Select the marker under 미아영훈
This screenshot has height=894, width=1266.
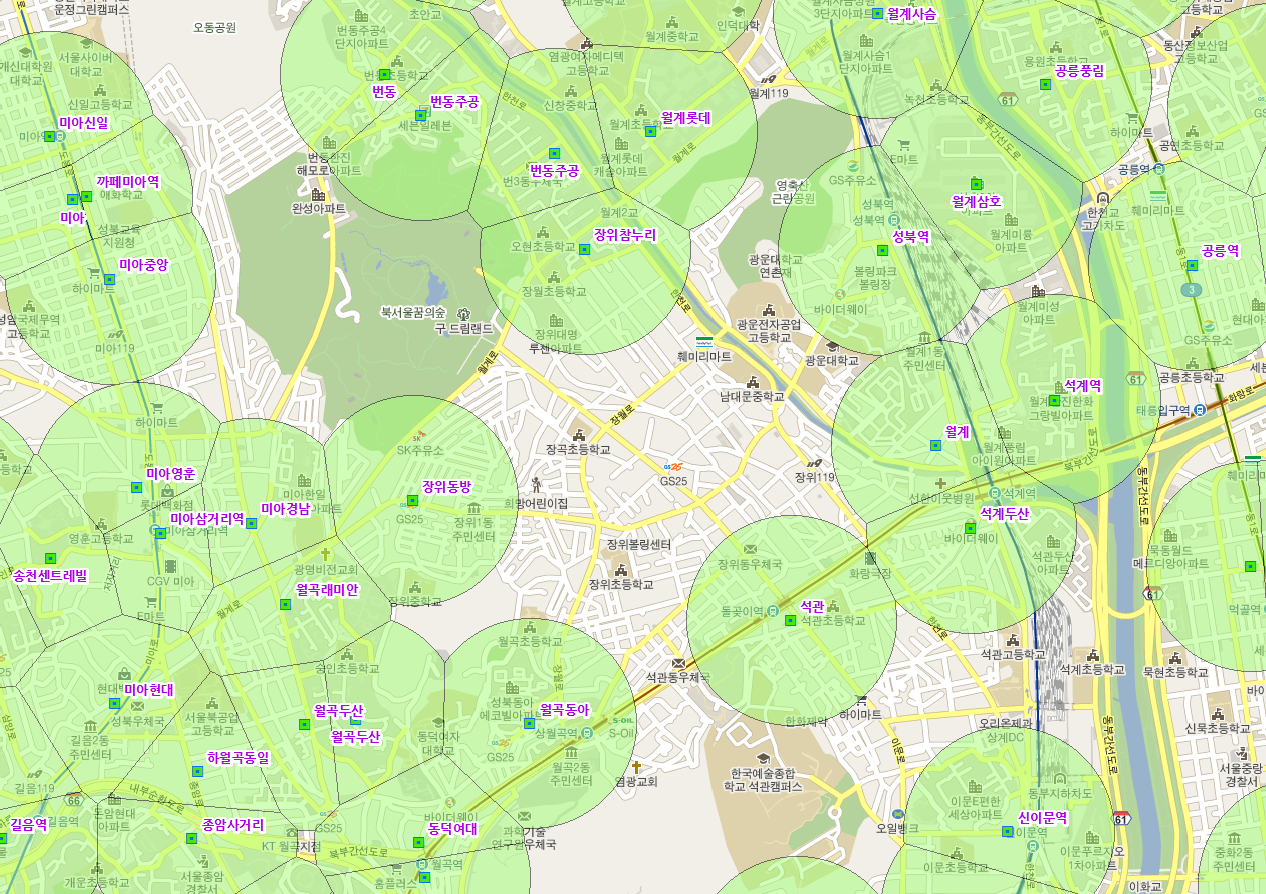click(x=136, y=488)
